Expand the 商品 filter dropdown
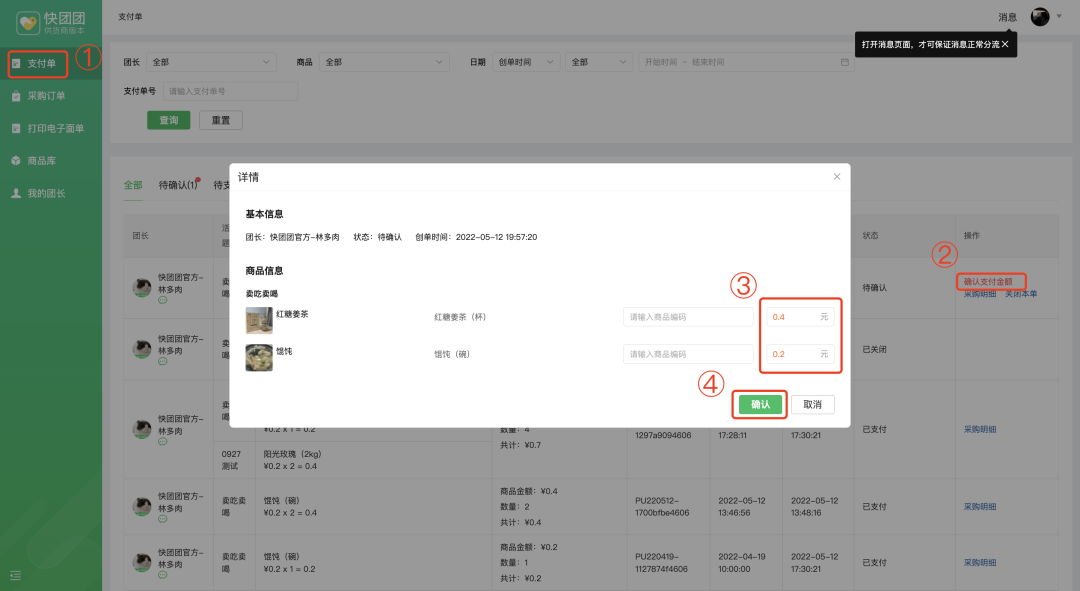Screen dimensions: 1080x591 point(385,62)
